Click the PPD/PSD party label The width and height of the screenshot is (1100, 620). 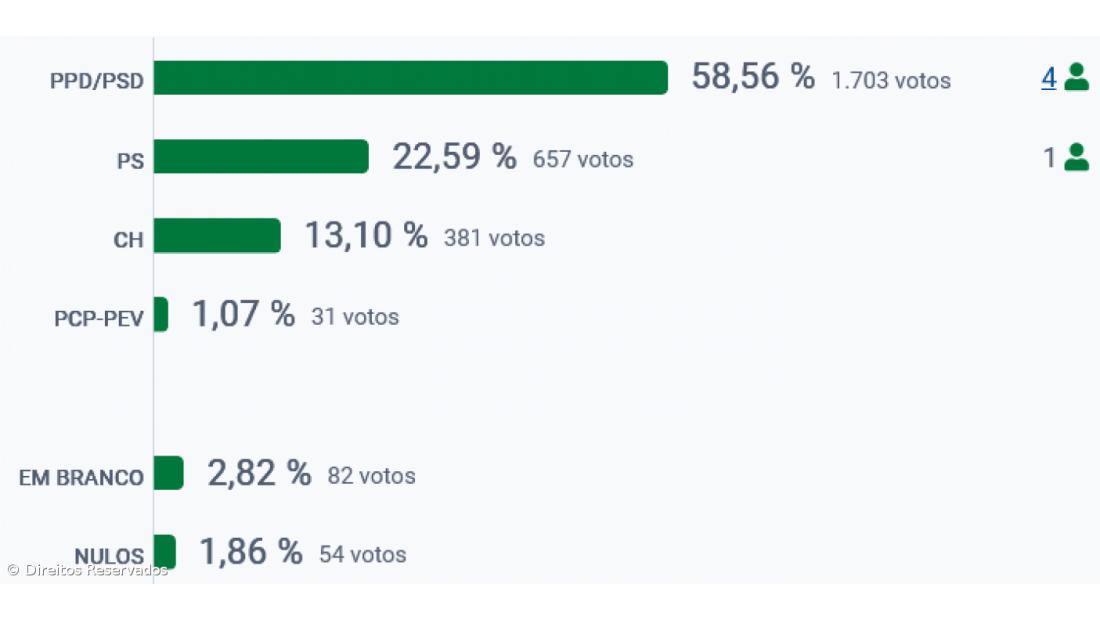tap(97, 82)
